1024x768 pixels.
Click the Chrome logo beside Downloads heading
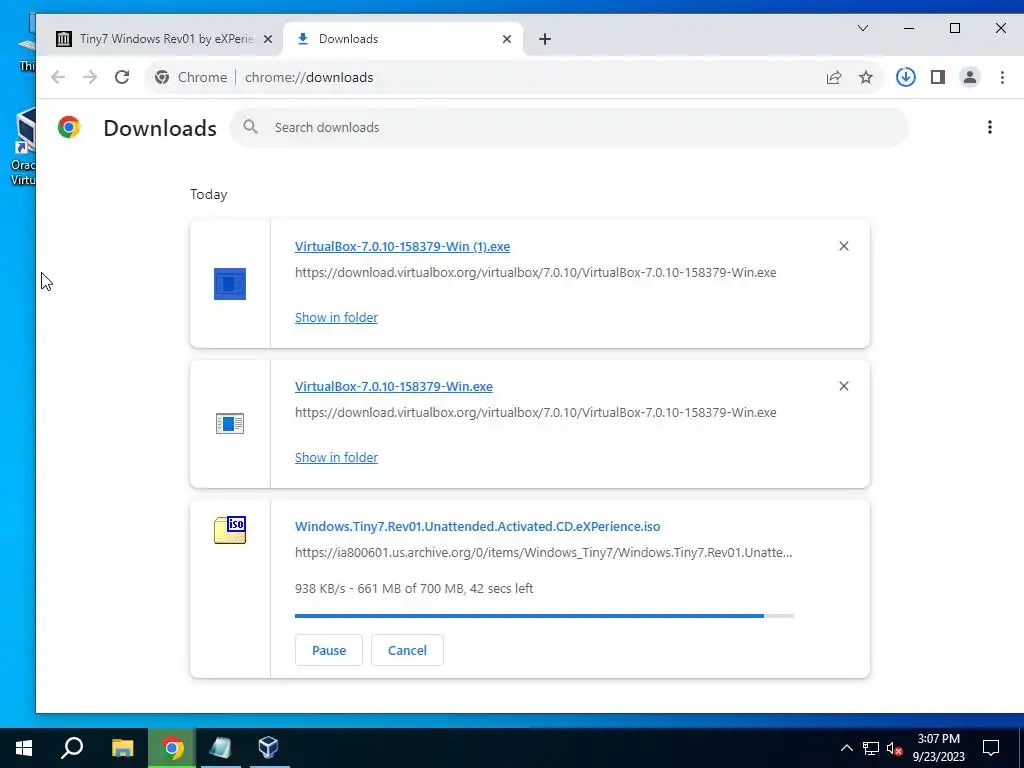point(69,127)
